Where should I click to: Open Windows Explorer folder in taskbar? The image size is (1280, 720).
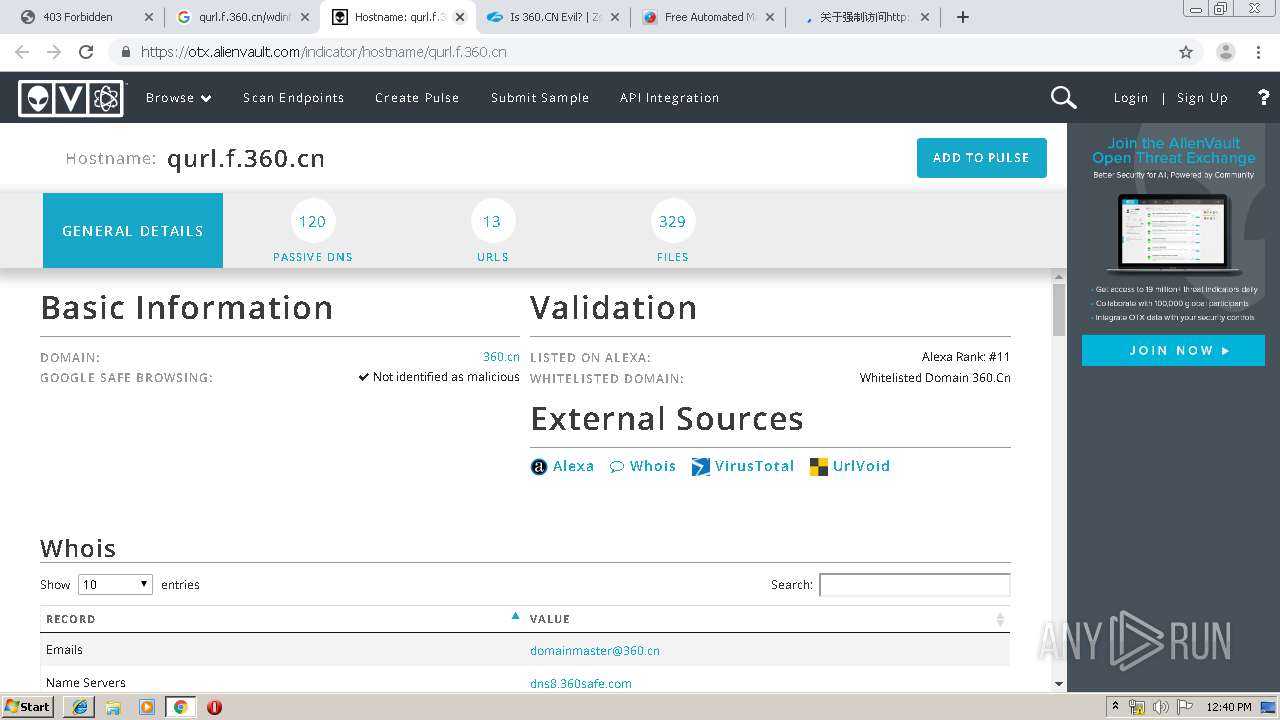pyautogui.click(x=113, y=707)
